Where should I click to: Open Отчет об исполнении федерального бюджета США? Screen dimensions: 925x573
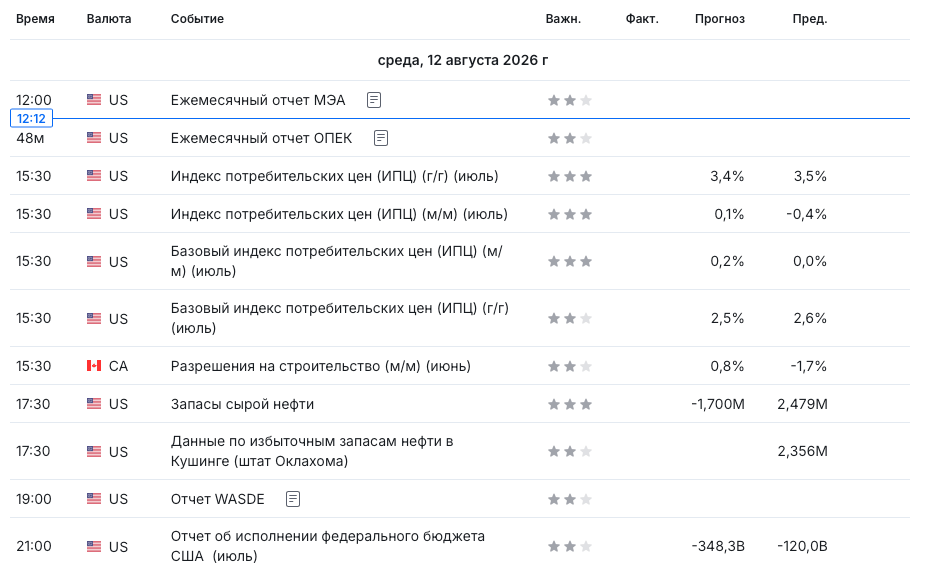point(328,546)
